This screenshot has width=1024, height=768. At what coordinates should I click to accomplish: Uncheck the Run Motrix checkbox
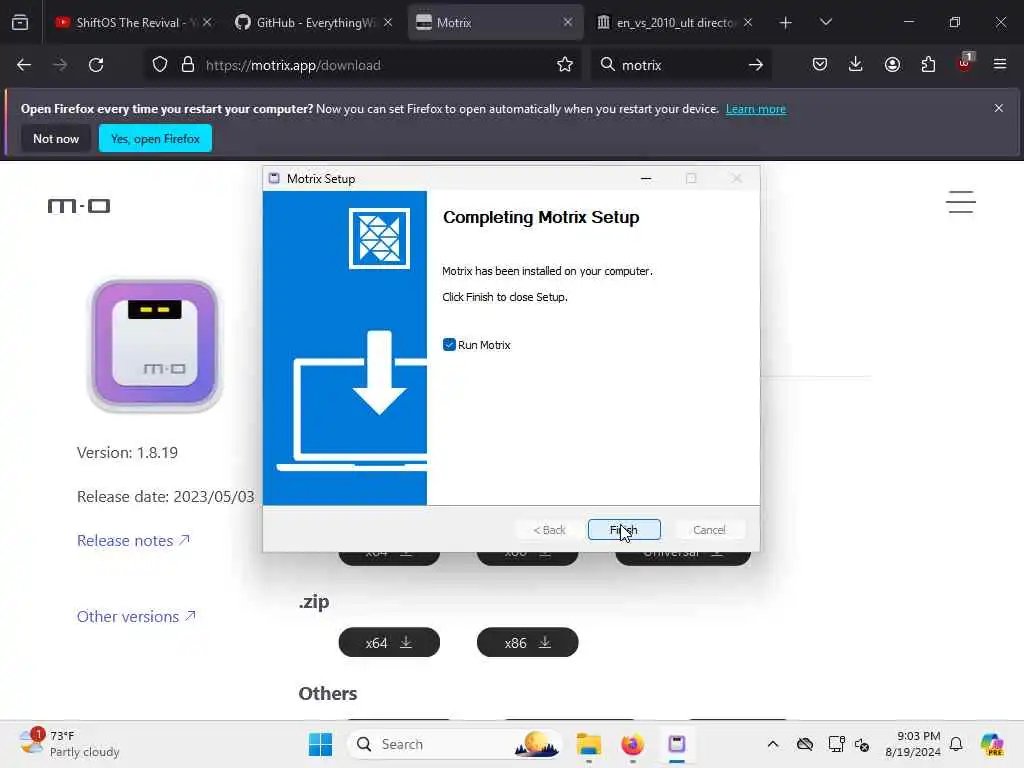click(449, 345)
